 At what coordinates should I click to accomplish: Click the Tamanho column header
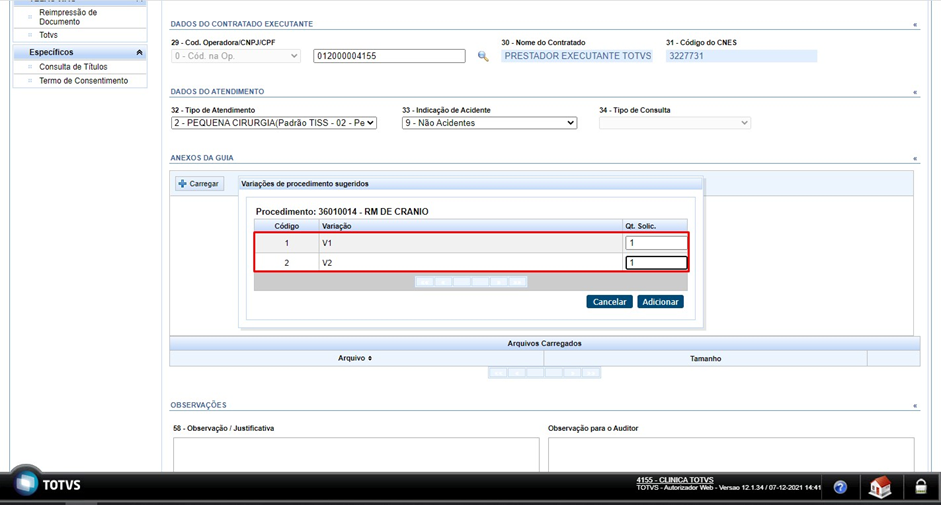tap(705, 358)
